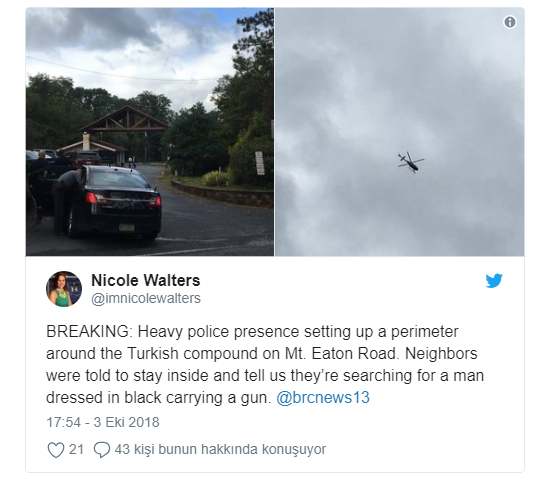Click the wooden gate arch in left photo
The width and height of the screenshot is (548, 490).
click(126, 119)
